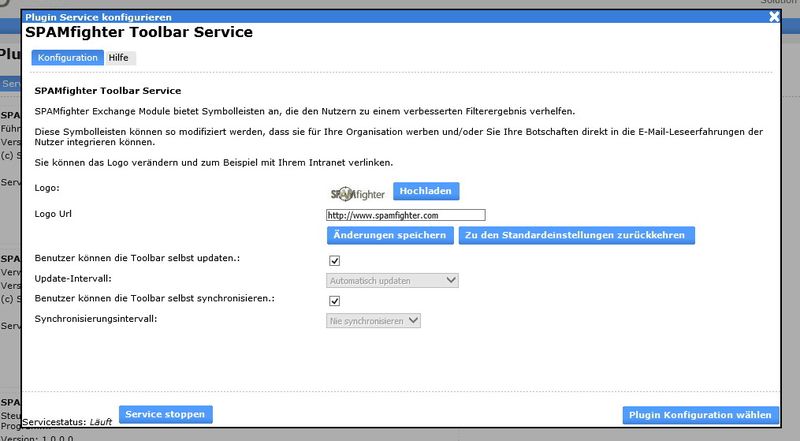Click the 'Logo Url' label
This screenshot has width=800, height=441.
click(x=53, y=214)
